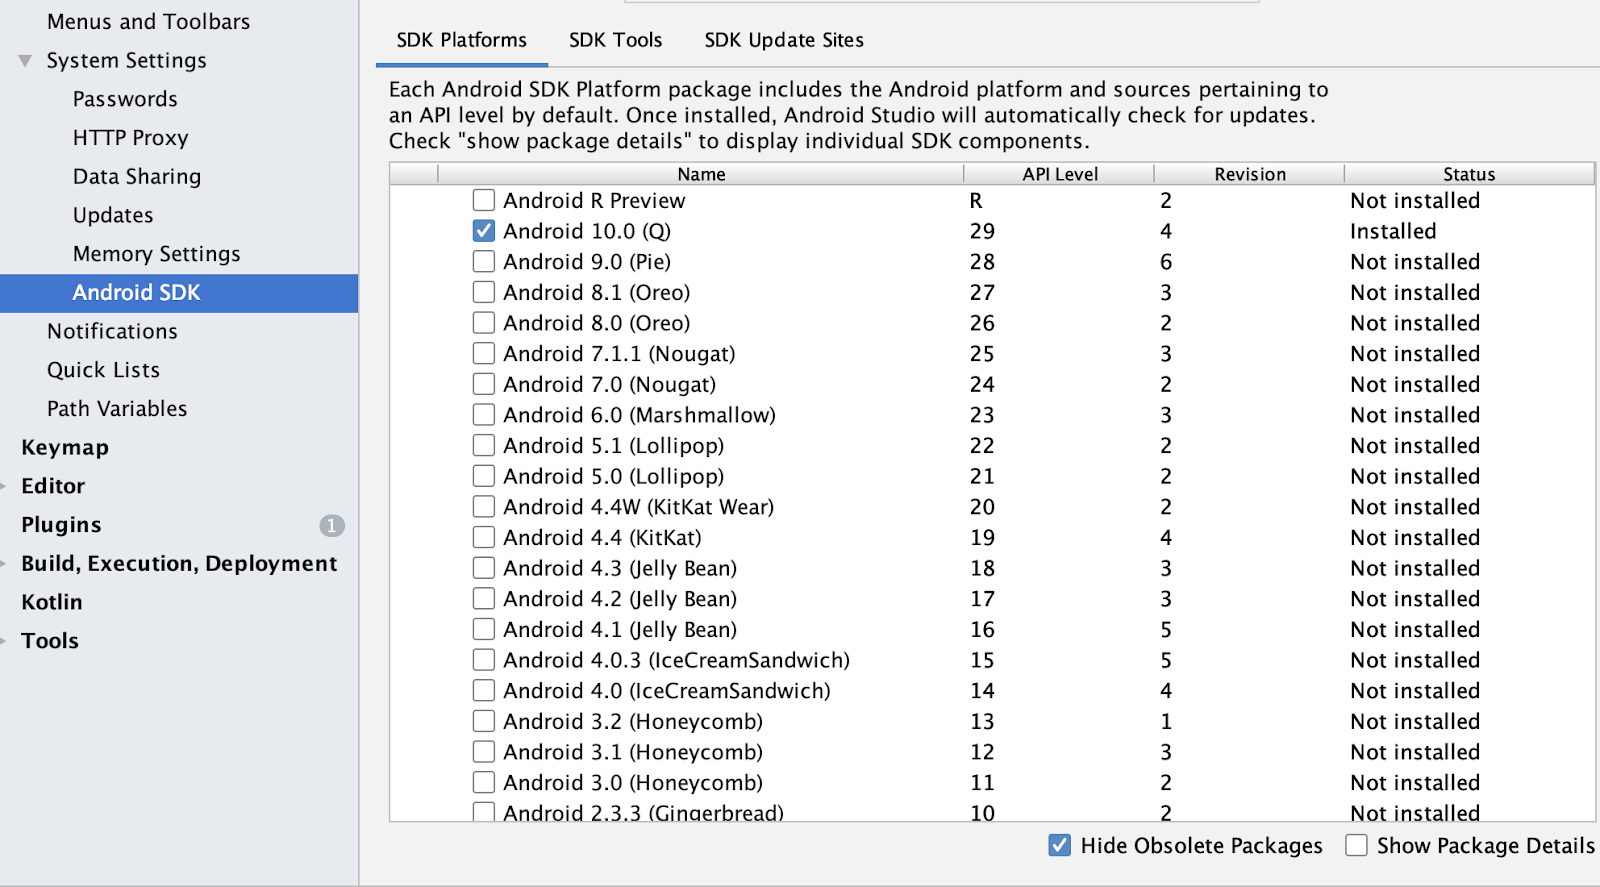The image size is (1600, 887).
Task: Open Notifications settings
Action: [112, 332]
